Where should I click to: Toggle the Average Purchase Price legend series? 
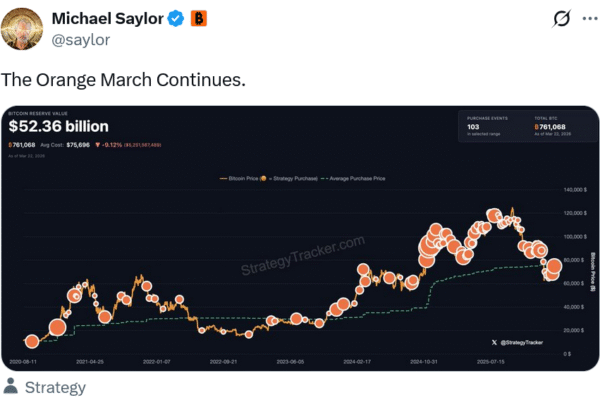[356, 178]
